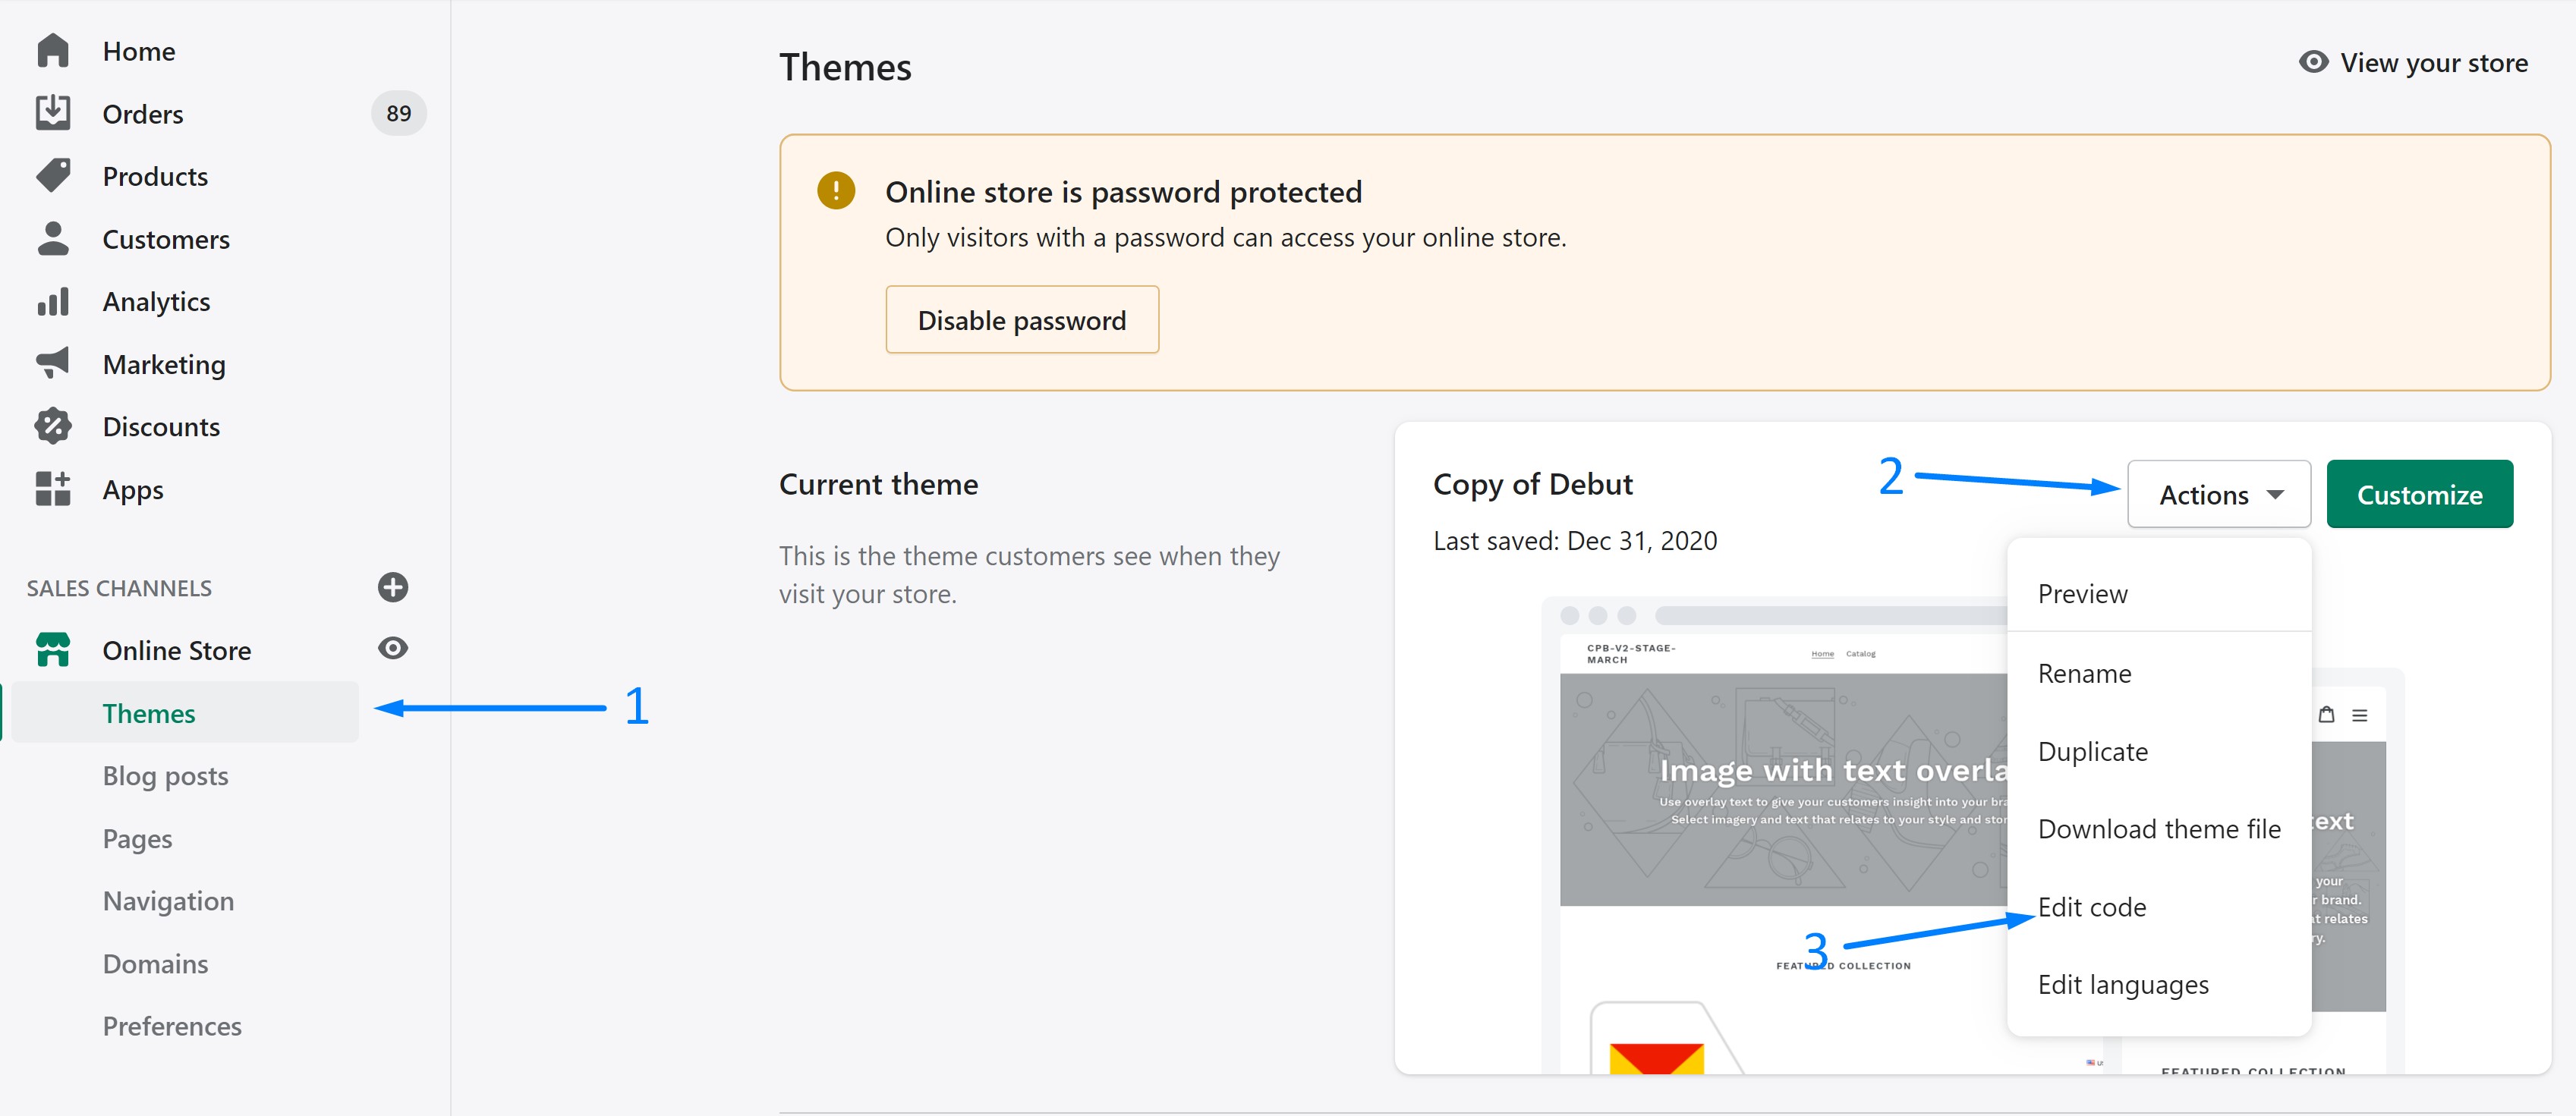
Task: Select Preview from the Actions menu
Action: (x=2159, y=593)
